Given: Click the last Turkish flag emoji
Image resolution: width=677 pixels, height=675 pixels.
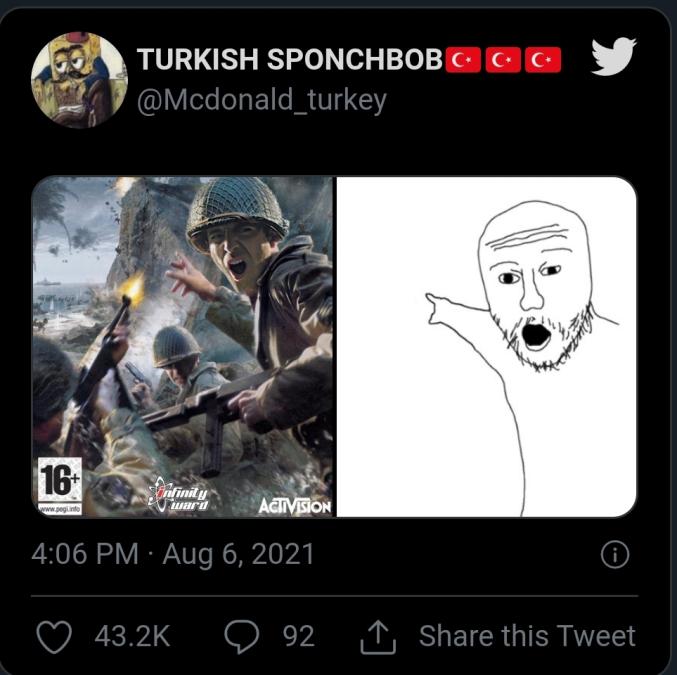Looking at the screenshot, I should (x=543, y=61).
